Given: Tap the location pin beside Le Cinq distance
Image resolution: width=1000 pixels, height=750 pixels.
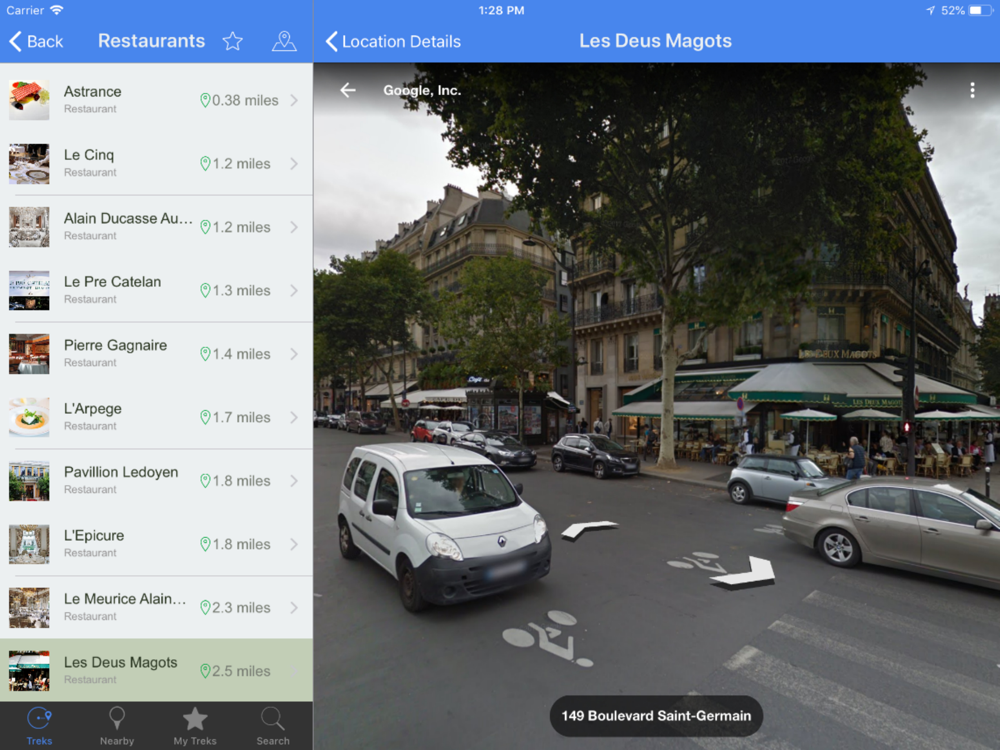Looking at the screenshot, I should point(205,164).
